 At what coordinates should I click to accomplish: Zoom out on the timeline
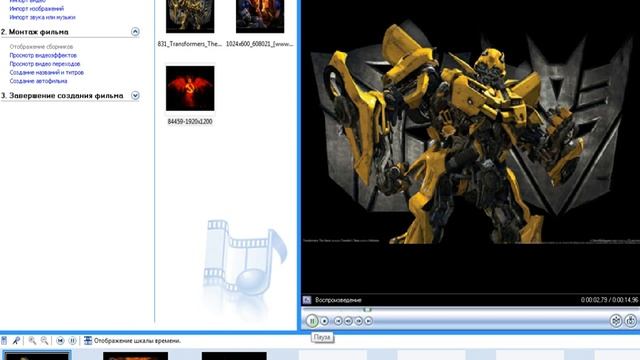[x=44, y=340]
